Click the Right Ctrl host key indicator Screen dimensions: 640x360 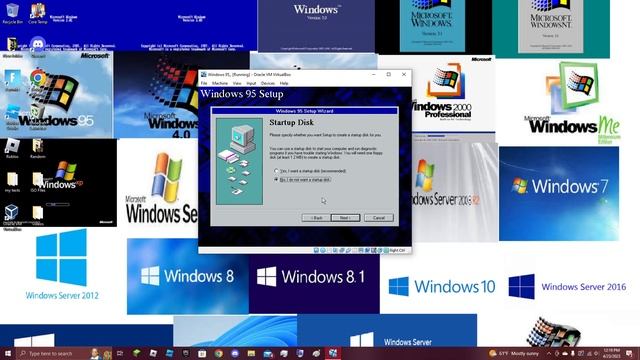(397, 251)
